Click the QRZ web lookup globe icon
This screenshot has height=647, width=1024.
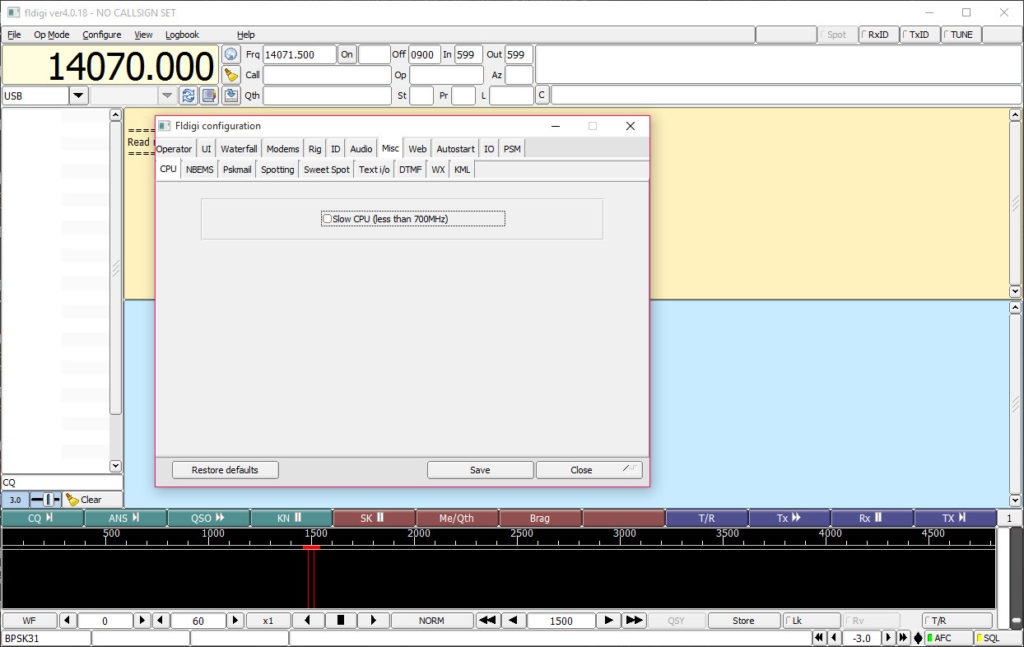pos(231,55)
